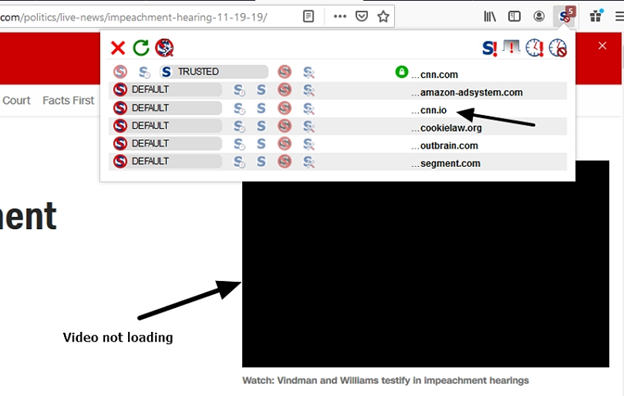Set cnn.com to DEFAULT preset
Screen dimensions: 624x396
click(x=120, y=72)
